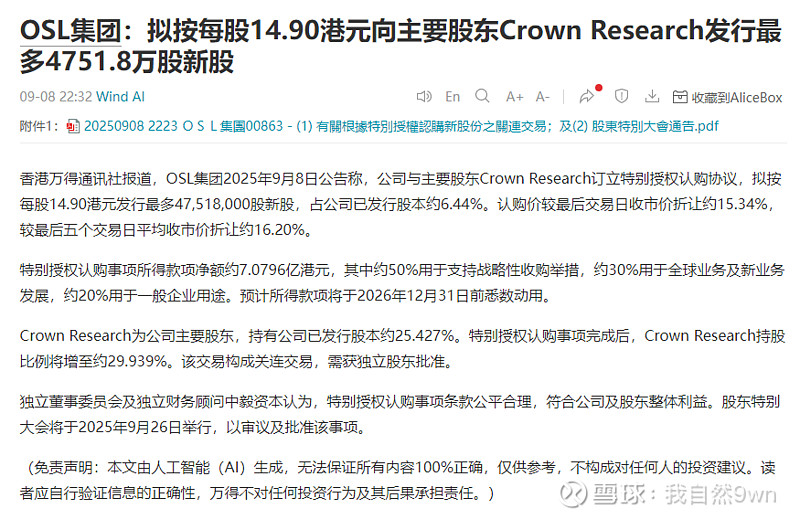Image resolution: width=800 pixels, height=519 pixels.
Task: Increase font size with A+
Action: [x=514, y=96]
